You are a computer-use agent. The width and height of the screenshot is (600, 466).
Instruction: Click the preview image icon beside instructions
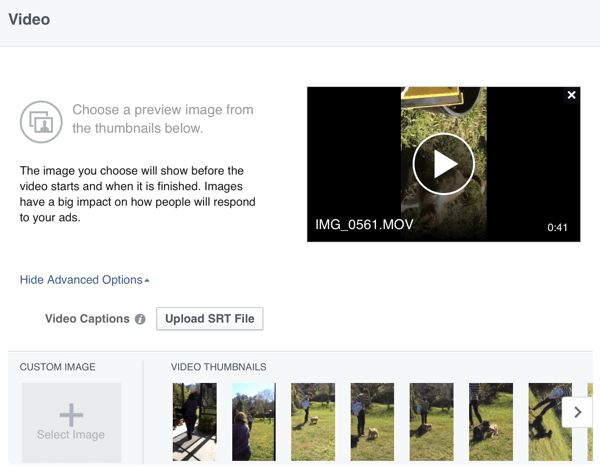pos(41,121)
